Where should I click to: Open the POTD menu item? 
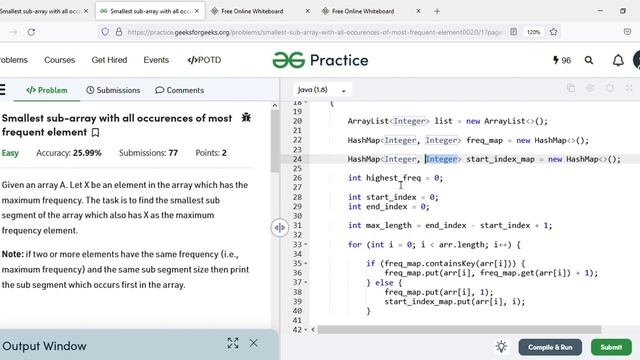click(204, 60)
